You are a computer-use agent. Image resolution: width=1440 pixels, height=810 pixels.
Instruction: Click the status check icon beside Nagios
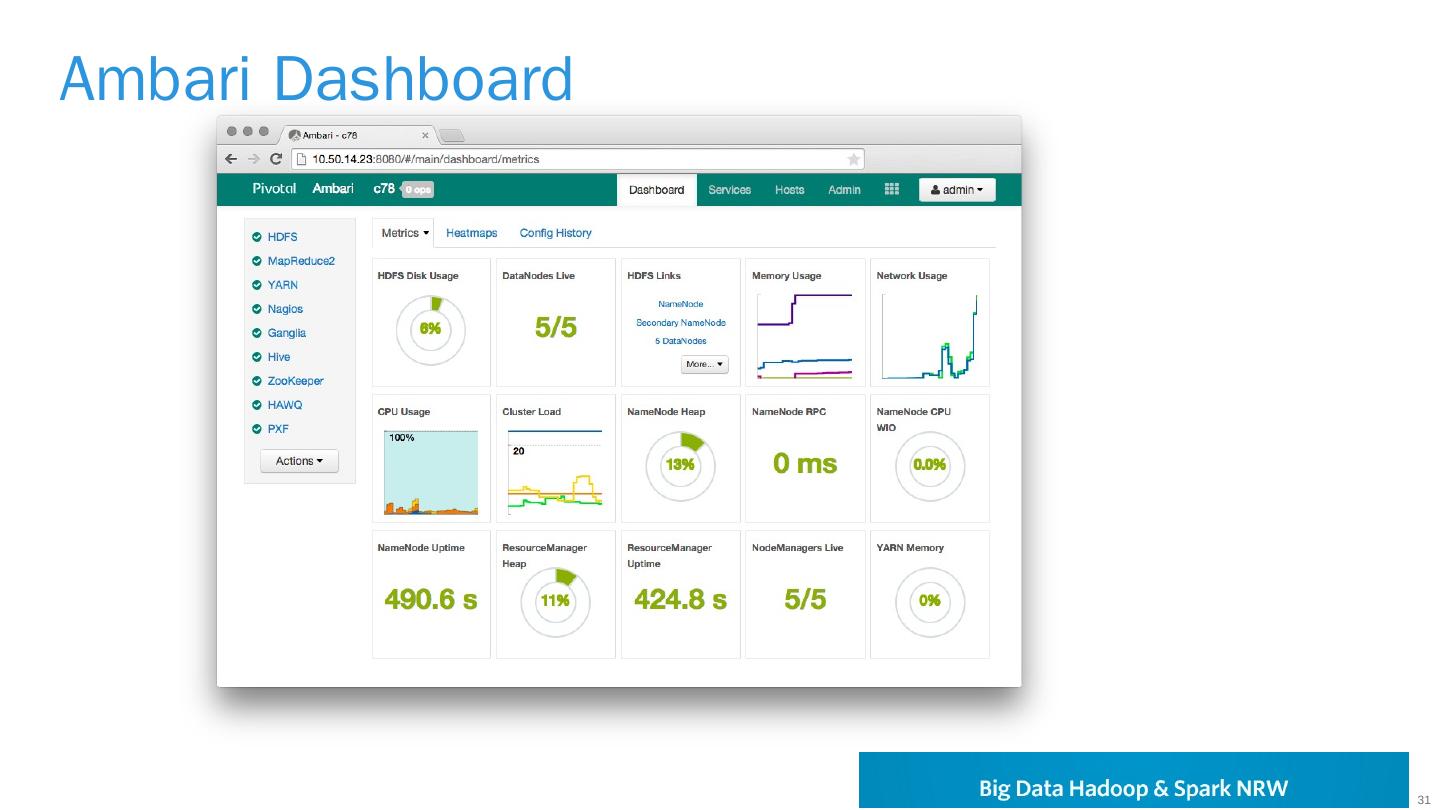(x=257, y=309)
